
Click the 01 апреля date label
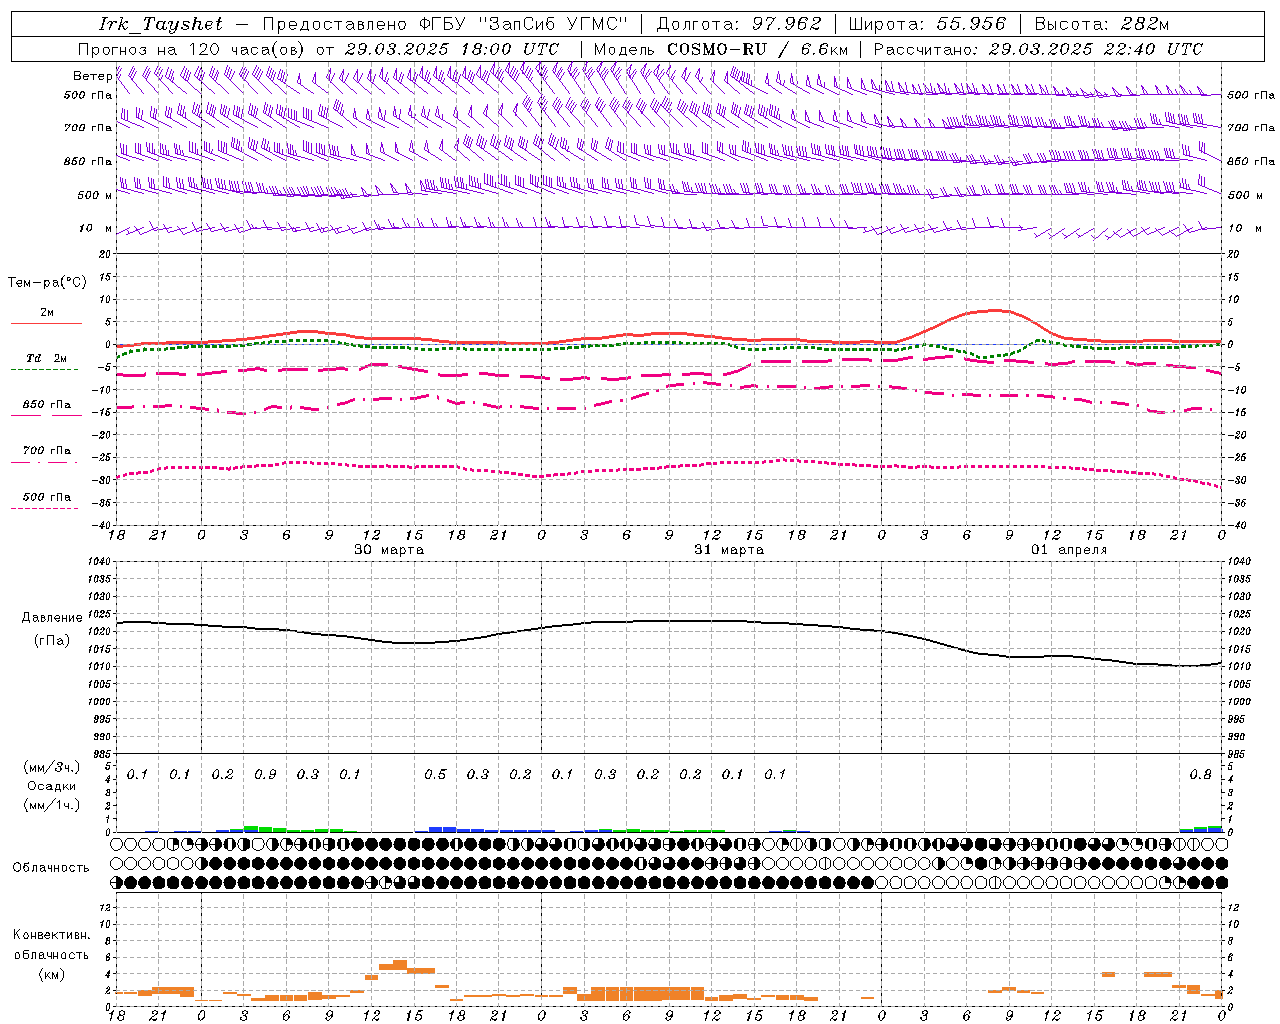tap(1069, 550)
